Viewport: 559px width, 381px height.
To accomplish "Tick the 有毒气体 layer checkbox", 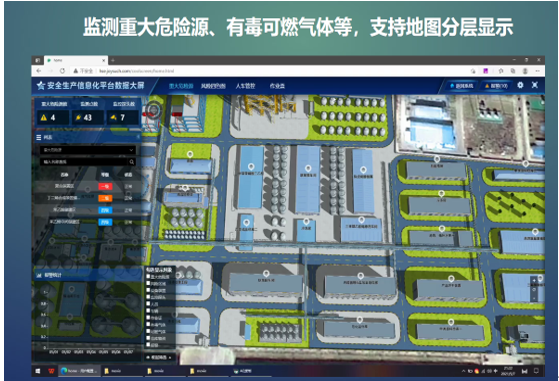I will coord(148,324).
